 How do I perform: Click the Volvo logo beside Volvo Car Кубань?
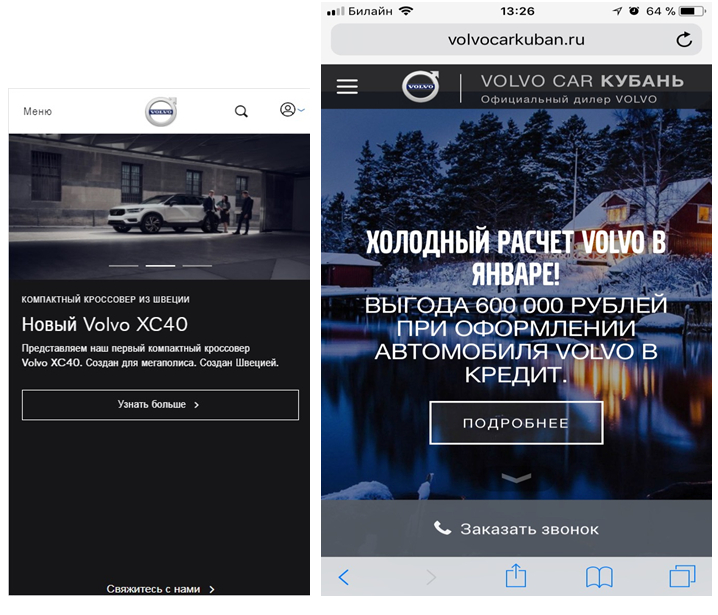(421, 87)
